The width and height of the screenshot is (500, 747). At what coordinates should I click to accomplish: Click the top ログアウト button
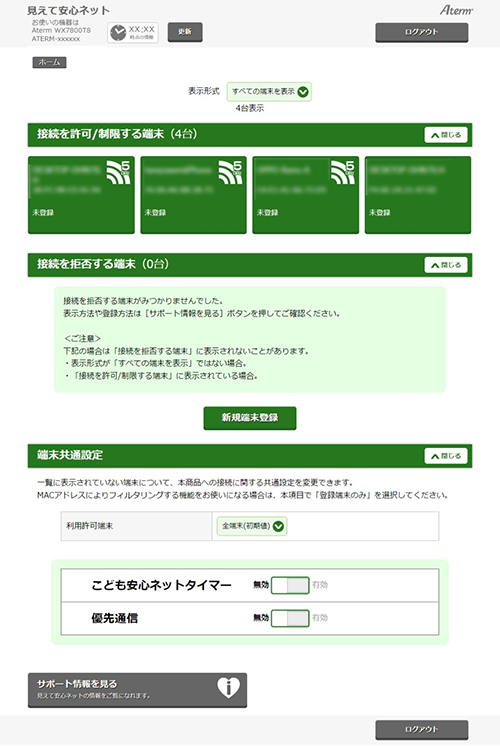click(x=421, y=32)
